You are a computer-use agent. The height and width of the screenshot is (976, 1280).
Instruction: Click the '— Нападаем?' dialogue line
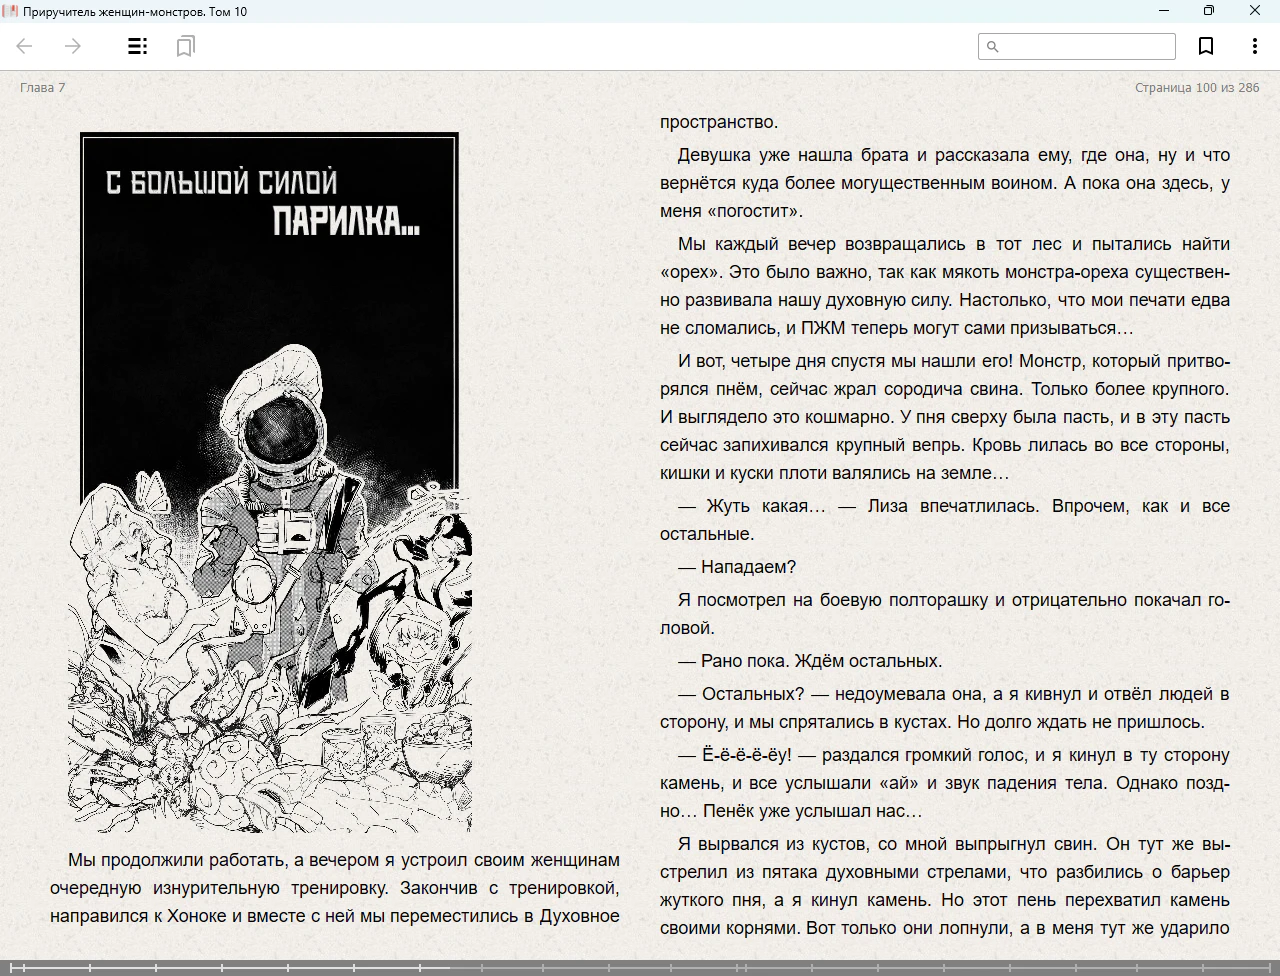(737, 567)
